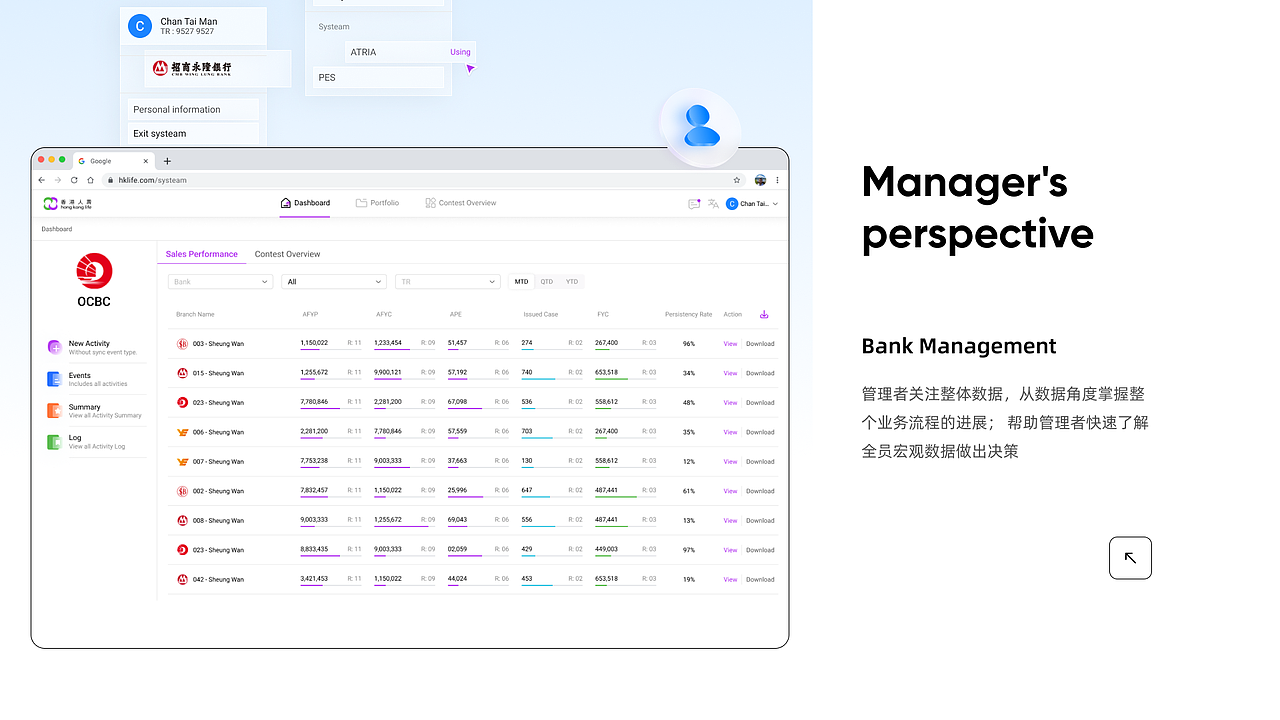Screen dimensions: 1280x720
Task: Click the language translation icon
Action: (x=713, y=203)
